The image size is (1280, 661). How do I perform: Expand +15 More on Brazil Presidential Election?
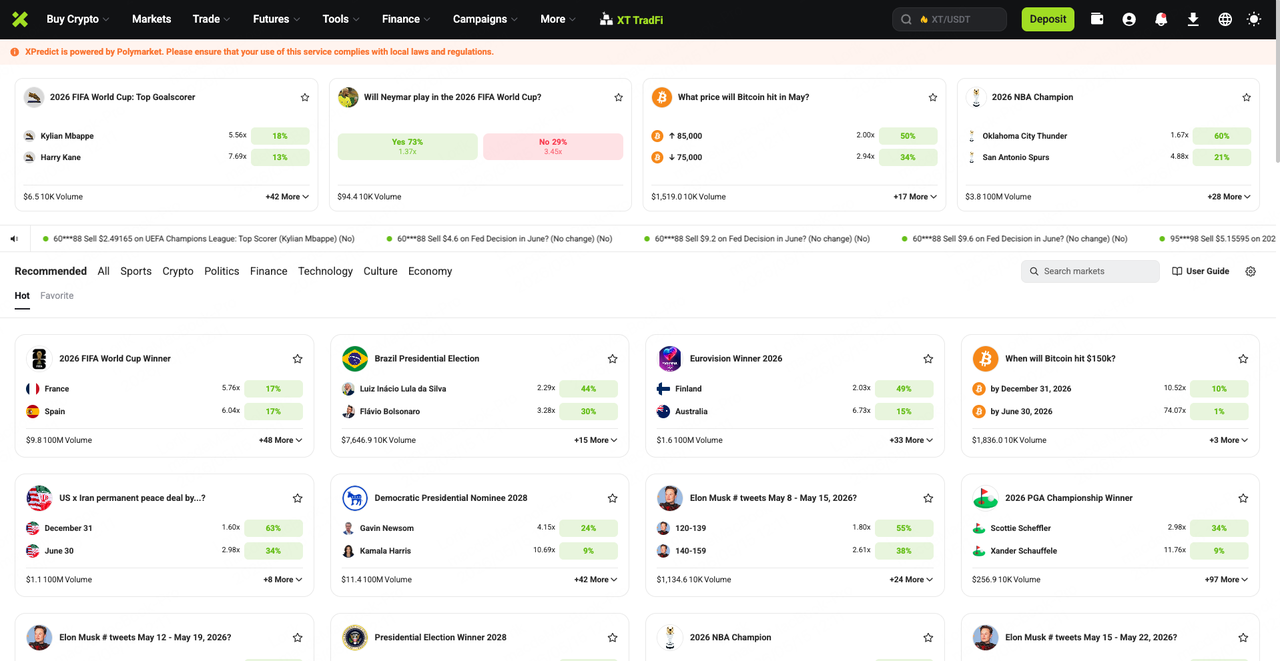(595, 440)
